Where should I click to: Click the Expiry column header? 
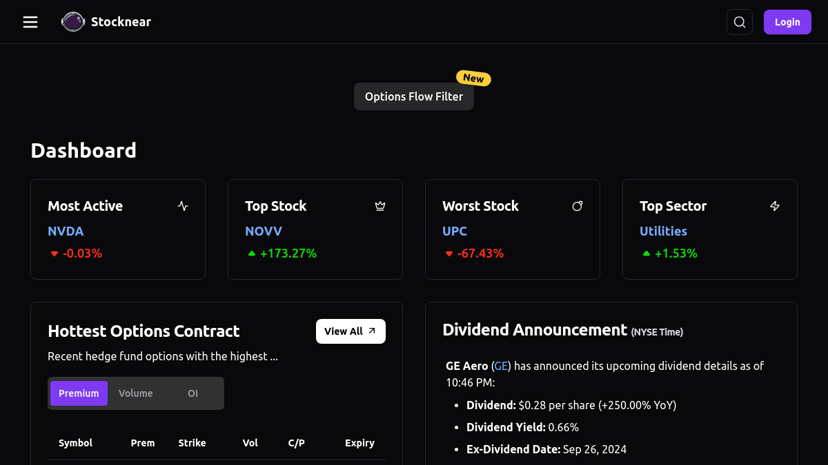coord(360,443)
